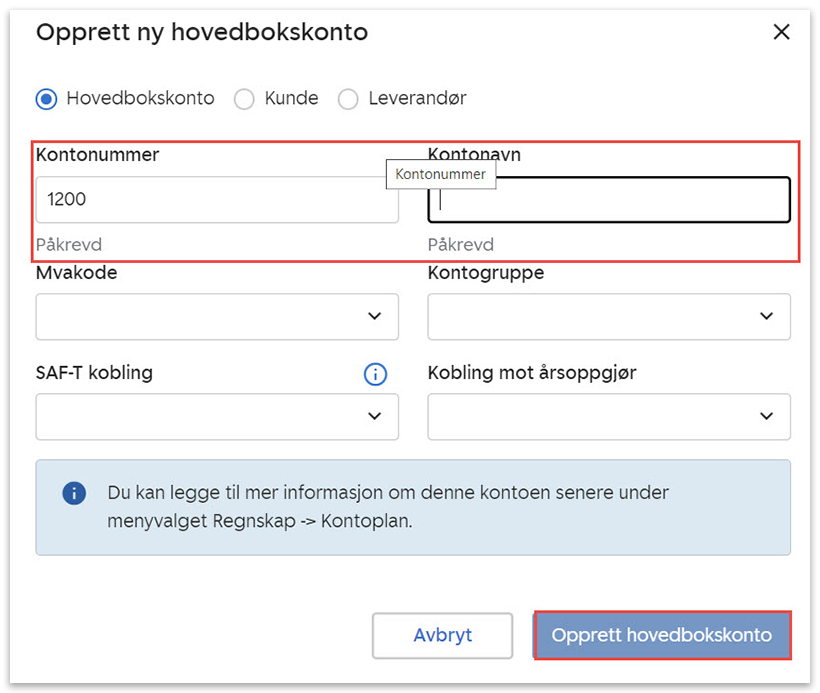
Task: Click the SAF-T kobling info icon
Action: click(375, 374)
